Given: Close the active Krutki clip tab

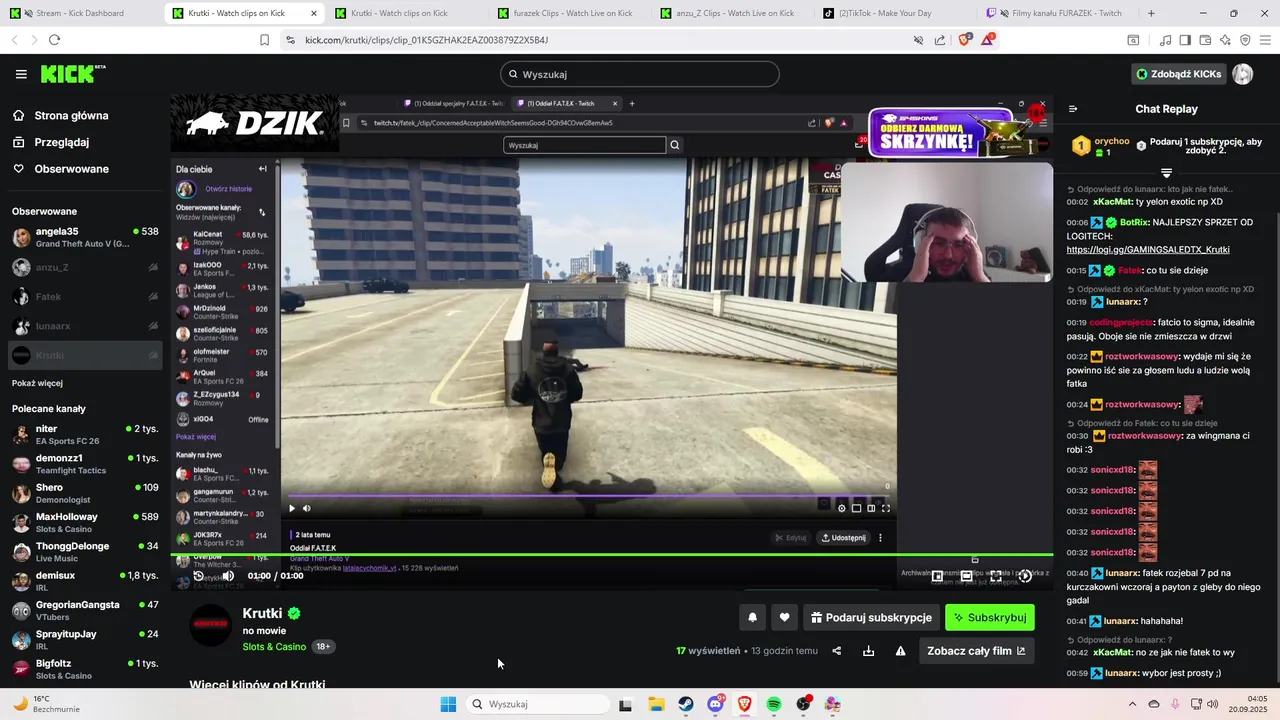Looking at the screenshot, I should [313, 13].
